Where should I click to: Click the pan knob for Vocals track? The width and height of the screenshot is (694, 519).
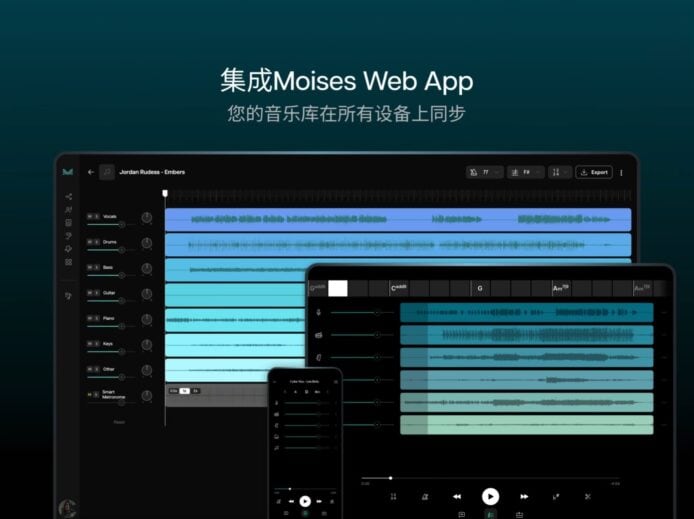tap(147, 217)
